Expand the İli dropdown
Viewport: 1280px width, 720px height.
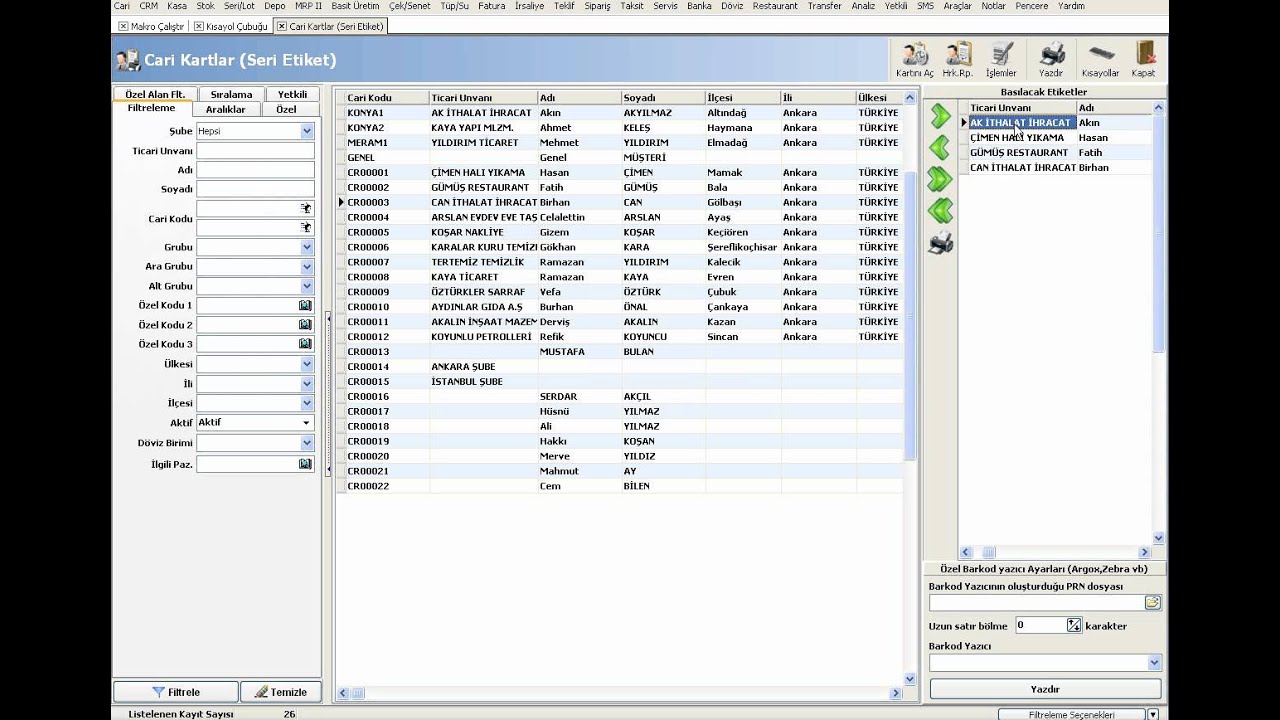[306, 383]
